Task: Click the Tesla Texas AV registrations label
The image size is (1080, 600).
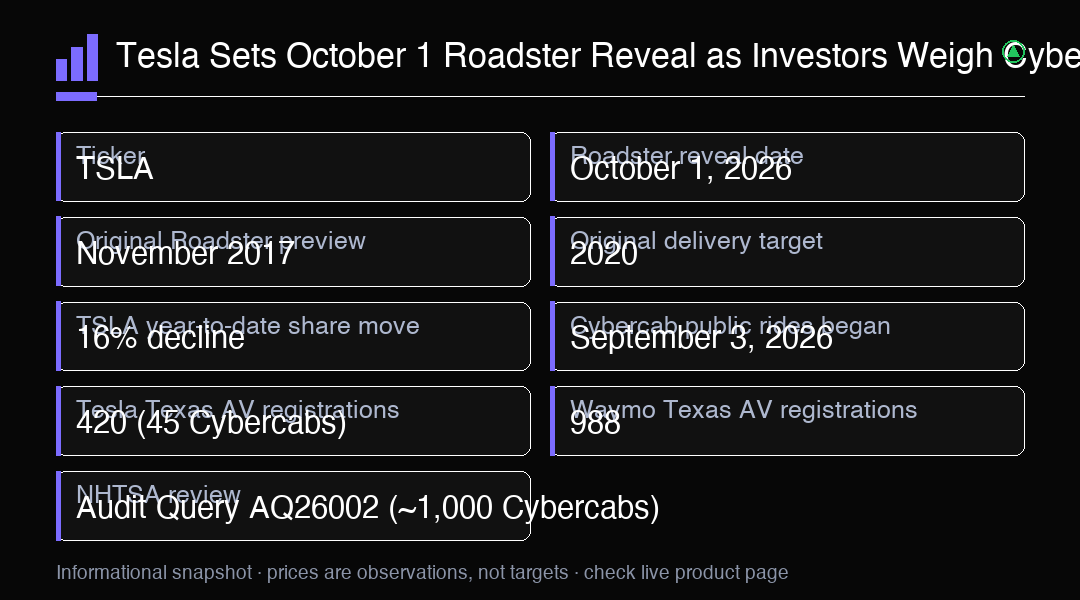Action: (238, 410)
